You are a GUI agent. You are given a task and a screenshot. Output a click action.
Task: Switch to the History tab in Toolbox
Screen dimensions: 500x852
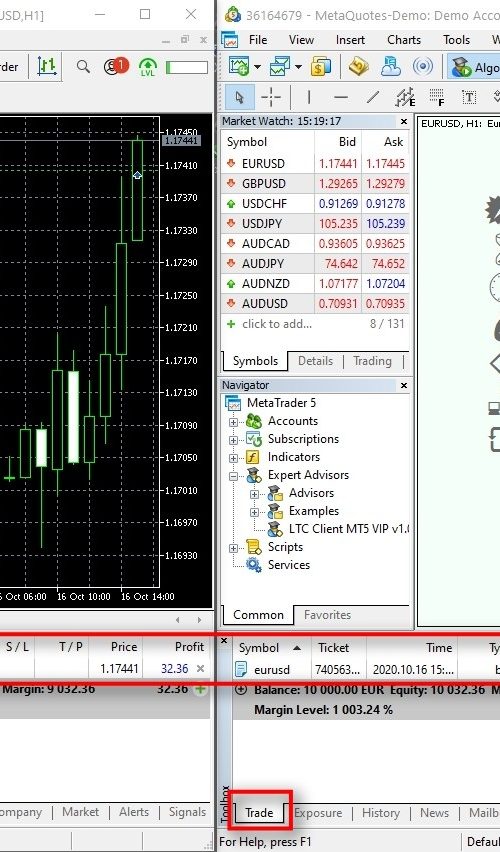click(x=380, y=813)
